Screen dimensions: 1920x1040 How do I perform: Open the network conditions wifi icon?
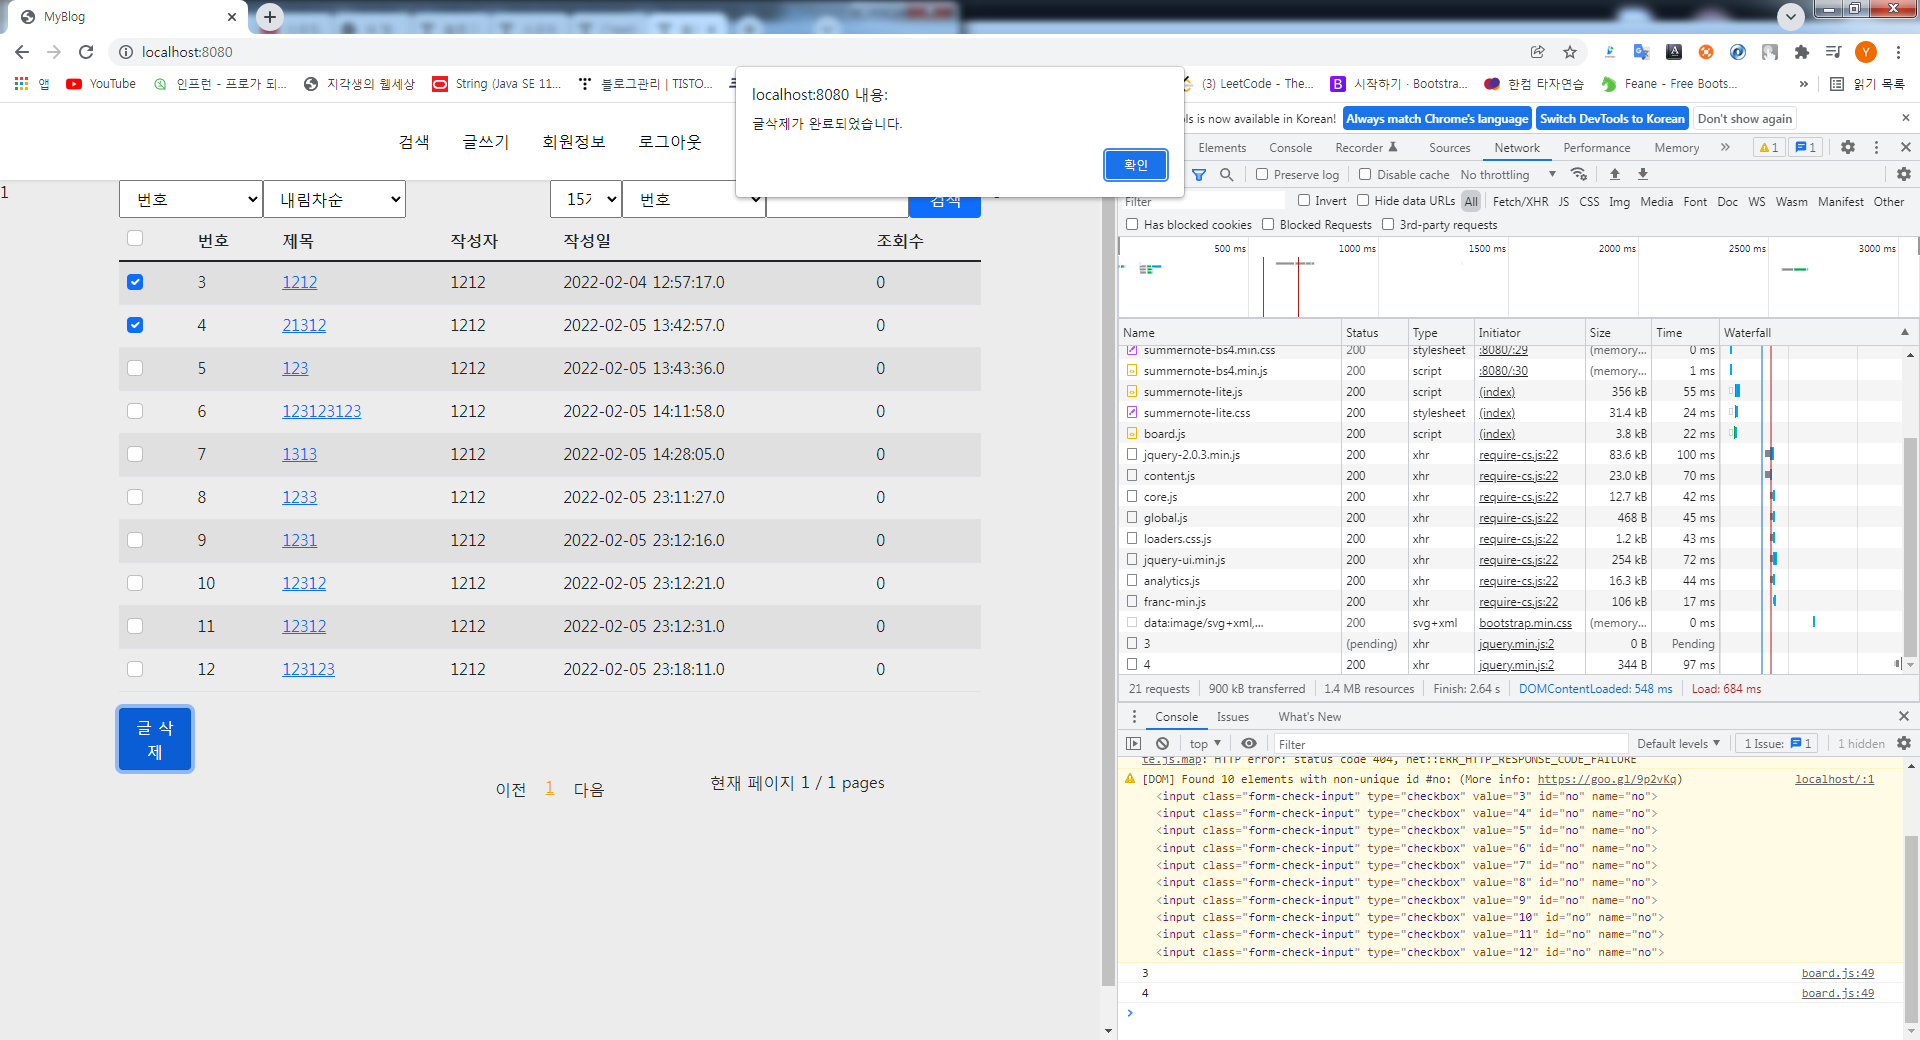(1579, 175)
